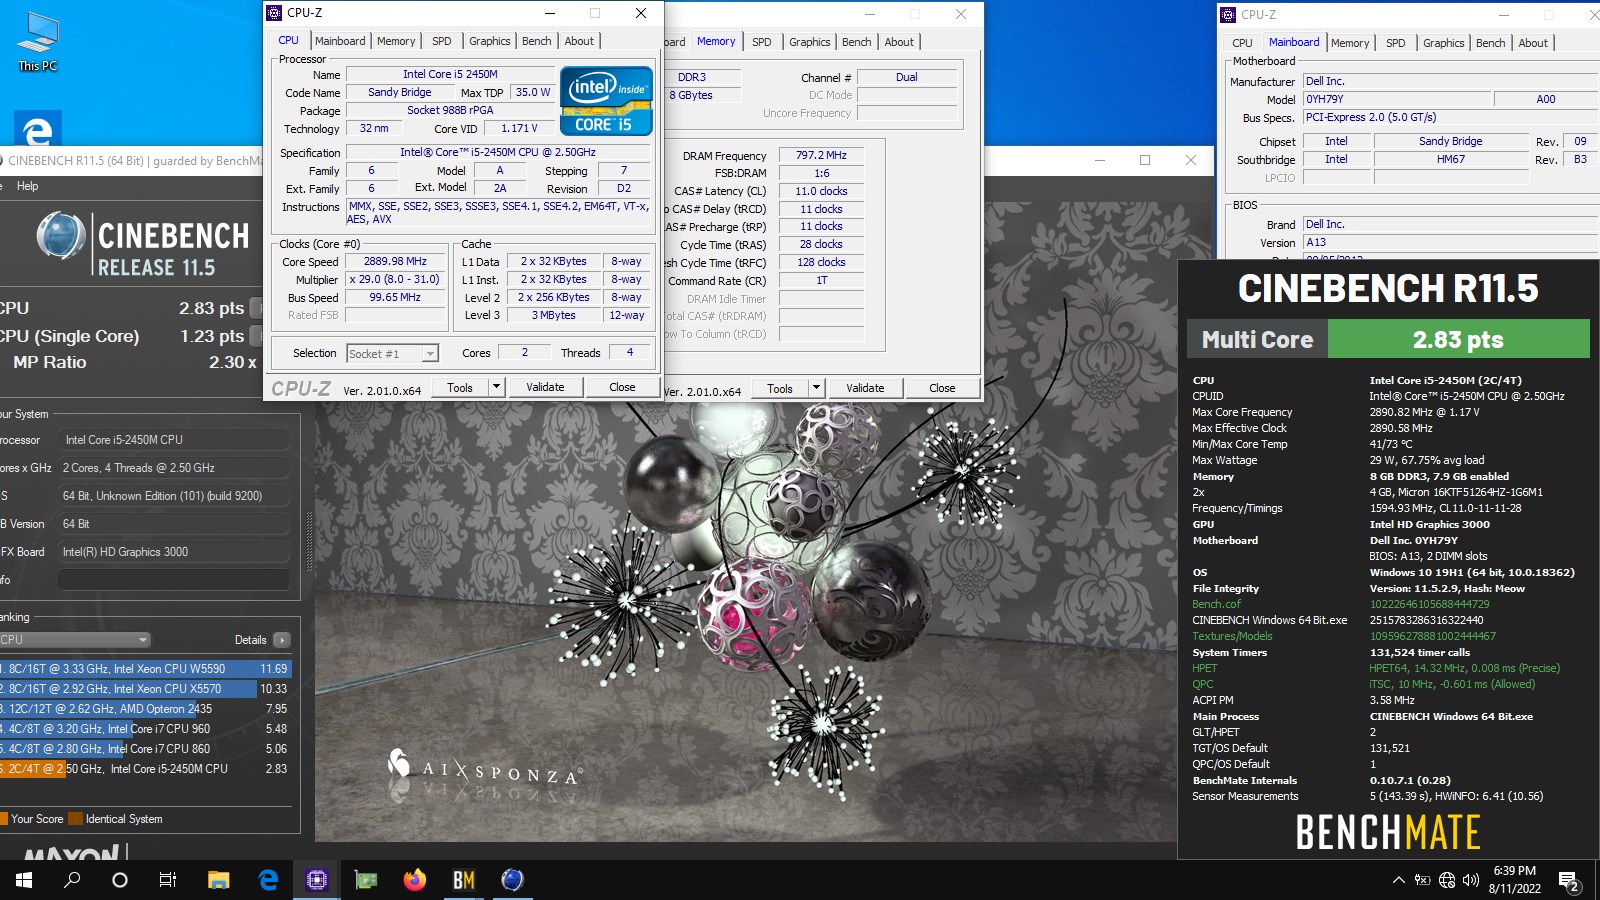
Task: Open the CPU ranking dropdown in Cinebench
Action: click(x=75, y=640)
